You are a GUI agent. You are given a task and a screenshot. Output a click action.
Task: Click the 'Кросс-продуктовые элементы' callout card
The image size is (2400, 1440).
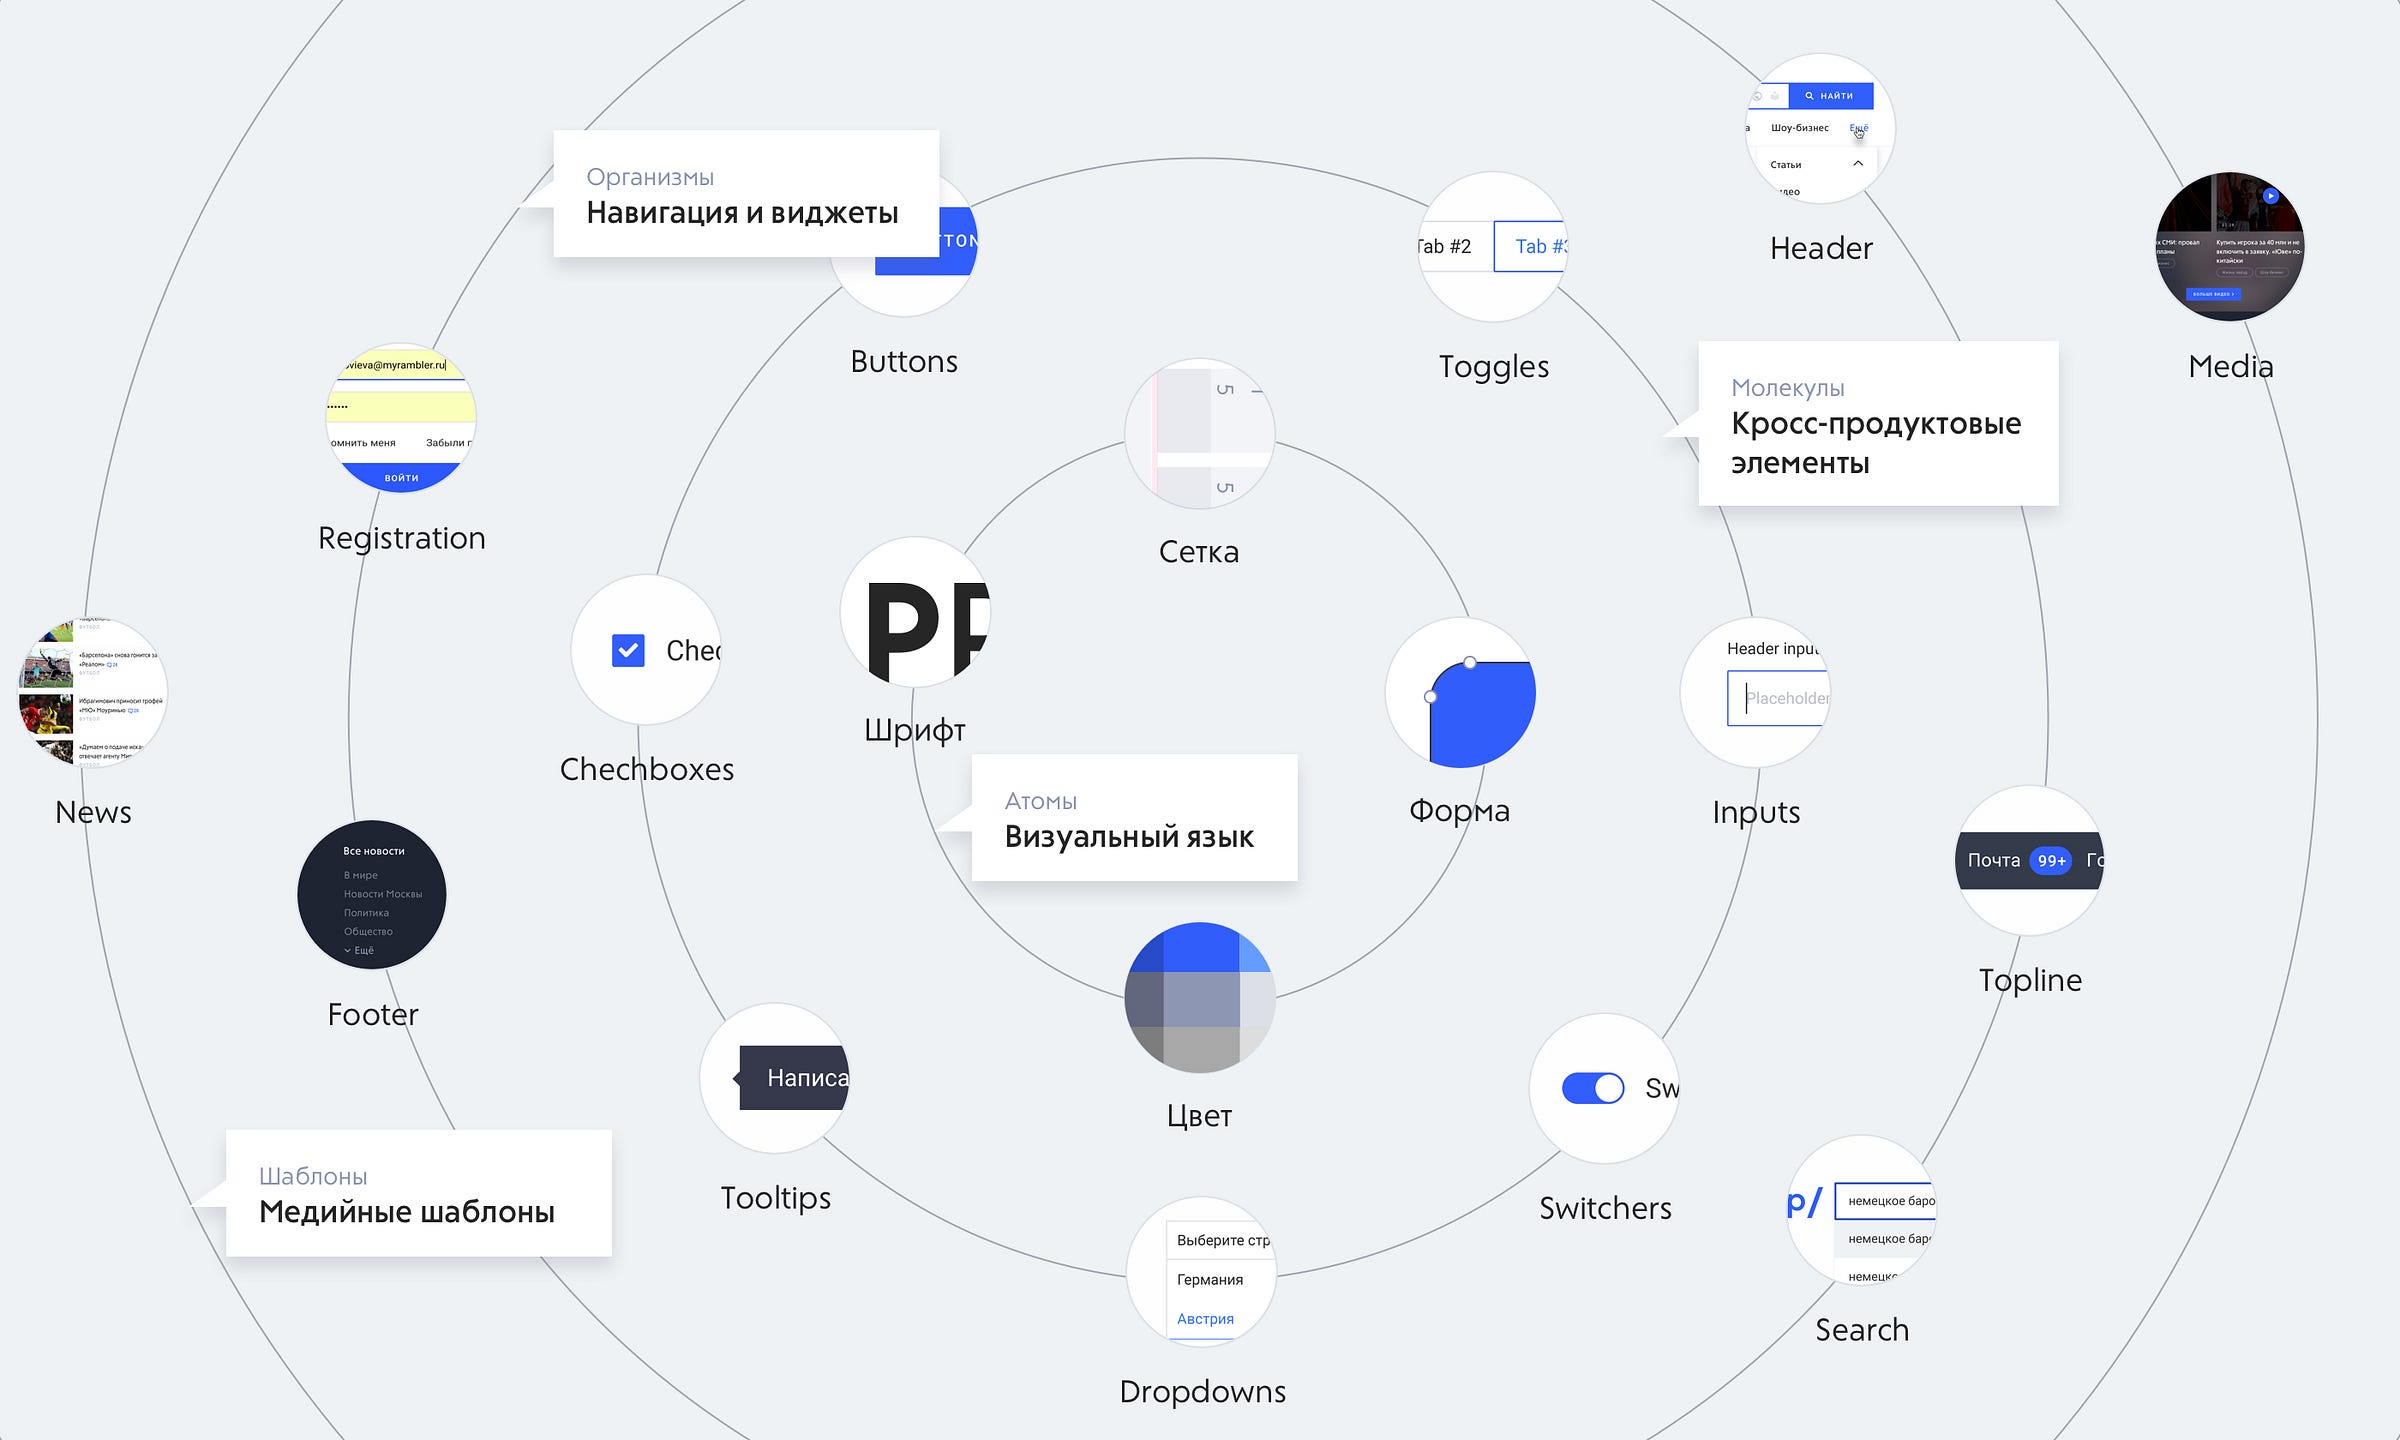(1878, 423)
